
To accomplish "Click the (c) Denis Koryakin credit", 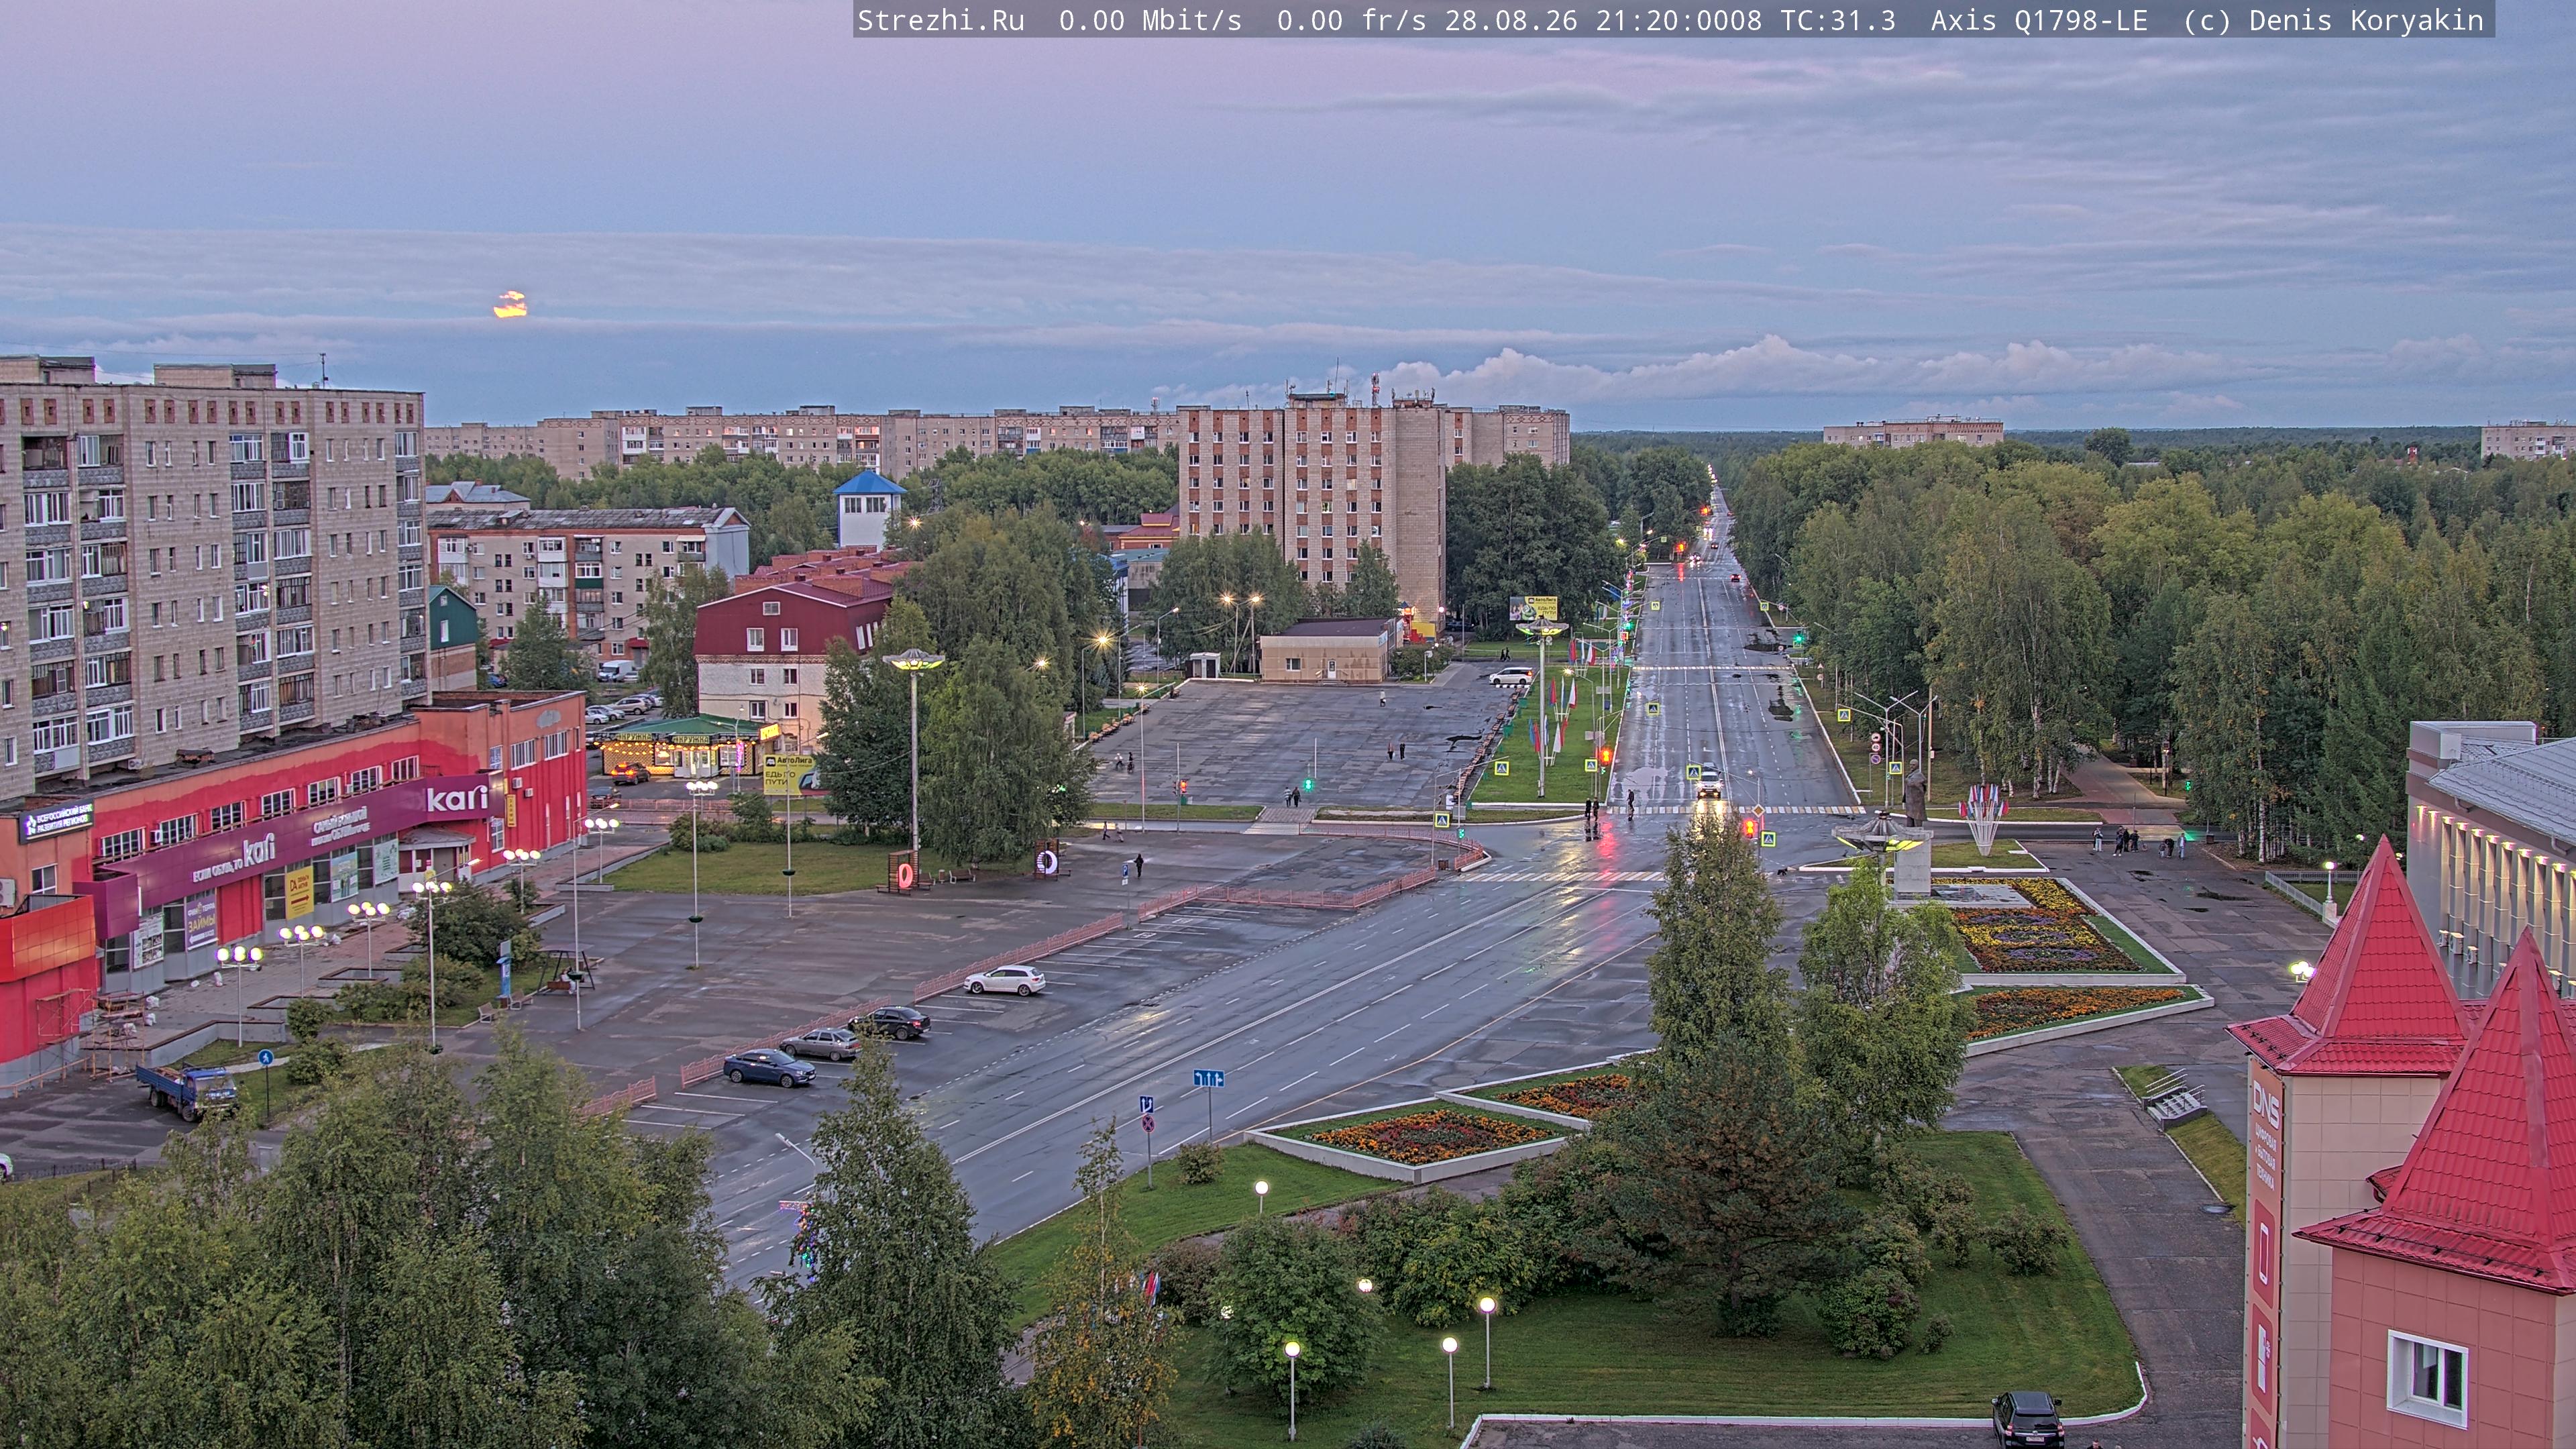I will coord(2333,21).
